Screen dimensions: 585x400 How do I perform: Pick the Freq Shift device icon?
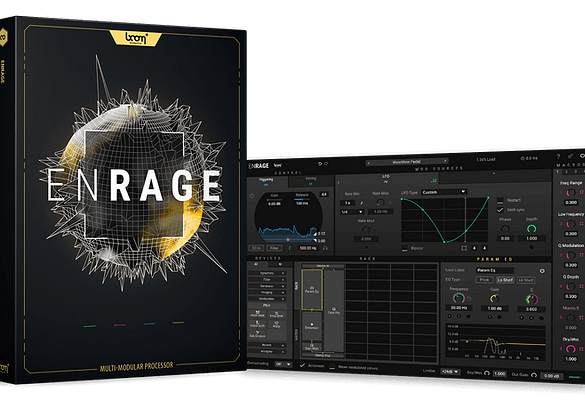[276, 314]
